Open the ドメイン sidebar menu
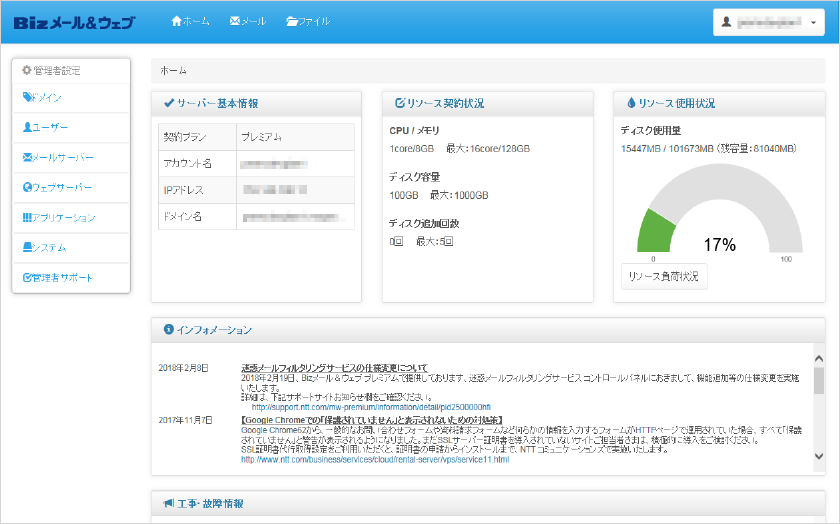840x524 pixels. (71, 98)
